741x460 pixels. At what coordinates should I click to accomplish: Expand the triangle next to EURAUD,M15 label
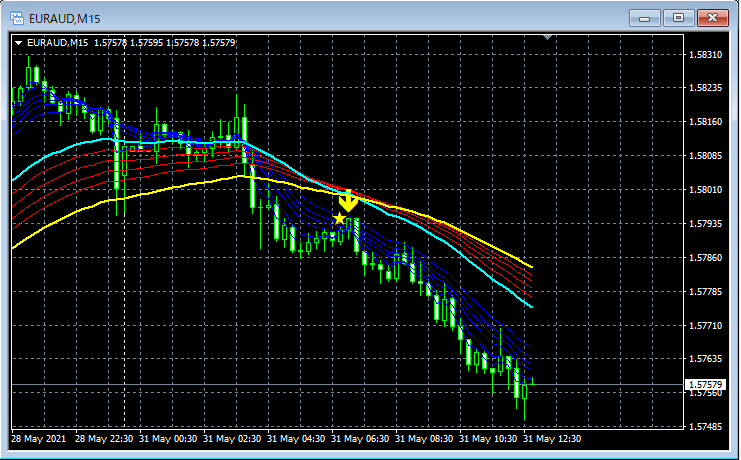pyautogui.click(x=18, y=43)
